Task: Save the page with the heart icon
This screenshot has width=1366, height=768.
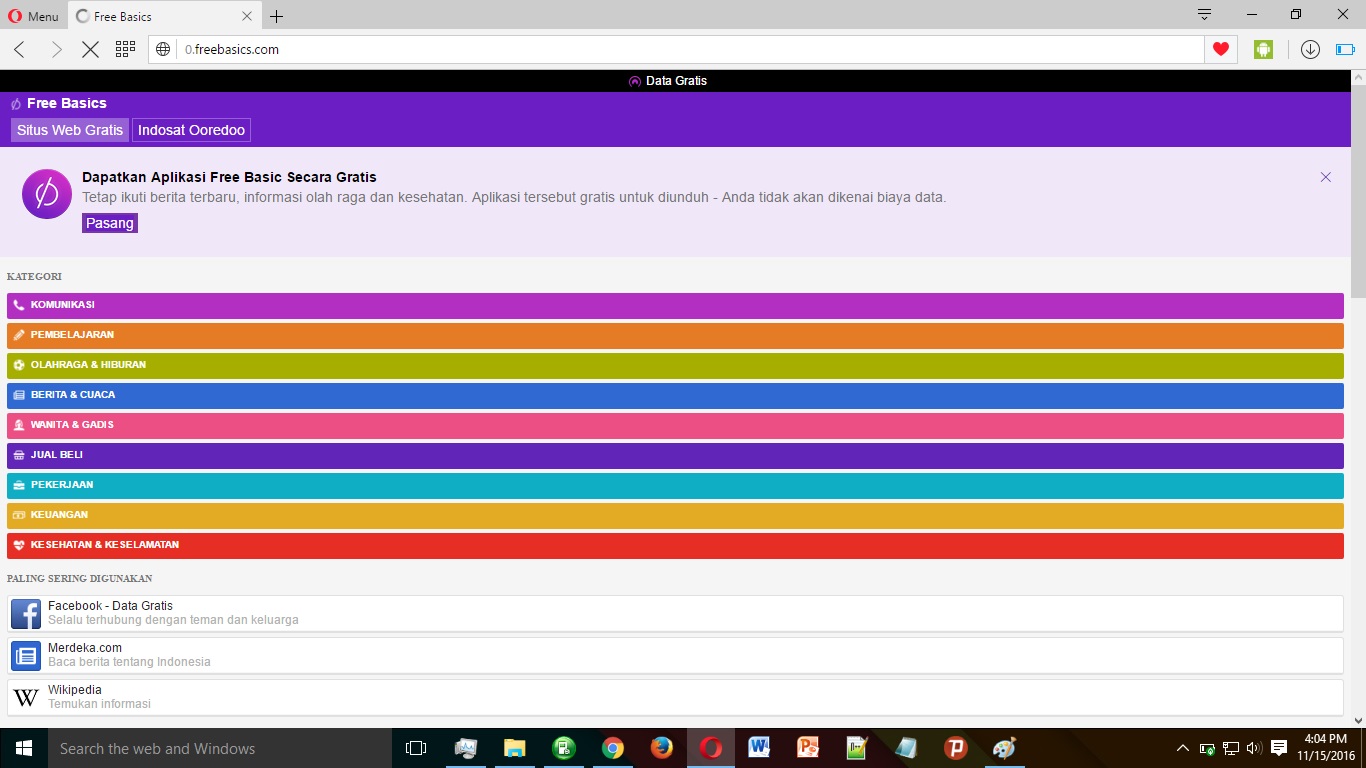Action: point(1221,48)
